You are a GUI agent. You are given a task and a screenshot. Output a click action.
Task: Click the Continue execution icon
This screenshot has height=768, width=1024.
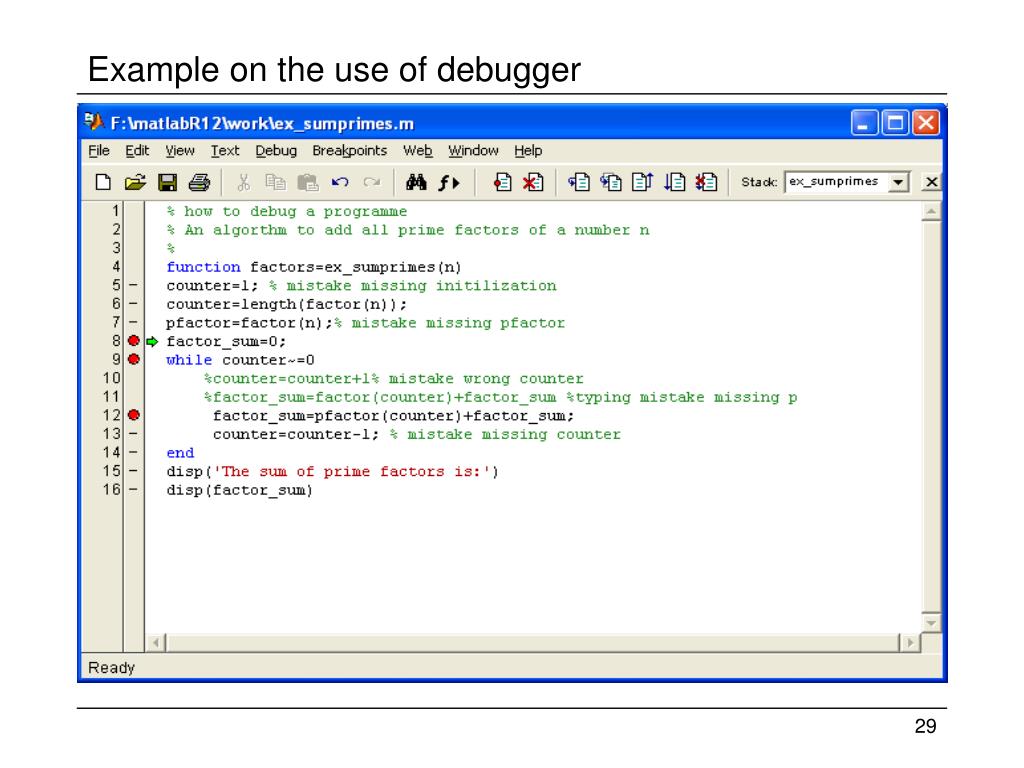pos(675,182)
